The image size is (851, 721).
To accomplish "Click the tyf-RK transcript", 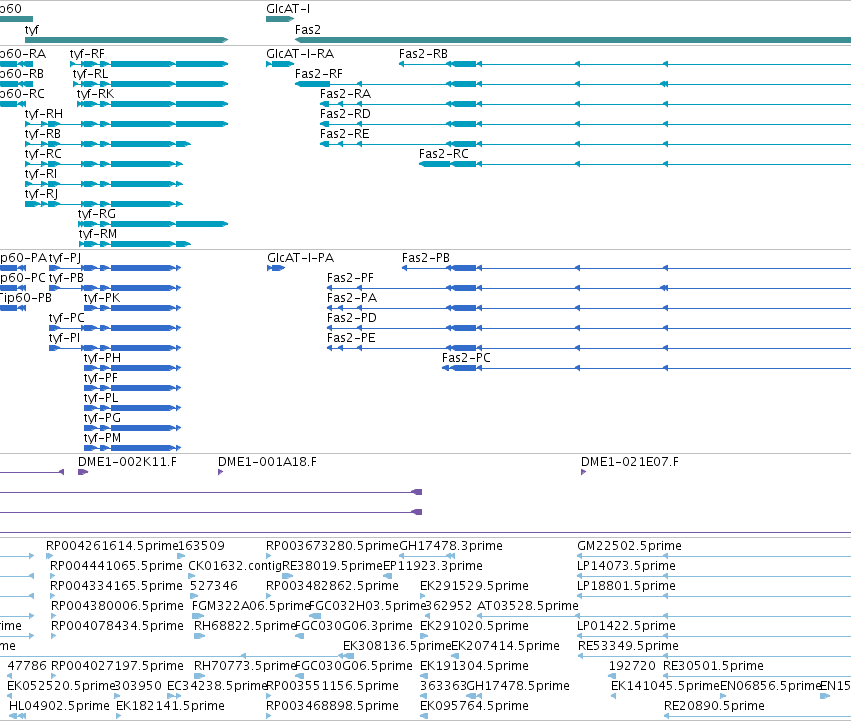I will point(153,104).
